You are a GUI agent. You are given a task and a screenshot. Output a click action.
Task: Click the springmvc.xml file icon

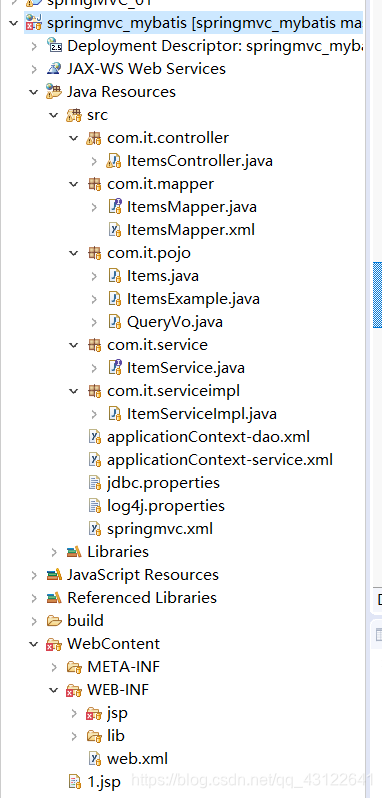pos(95,528)
